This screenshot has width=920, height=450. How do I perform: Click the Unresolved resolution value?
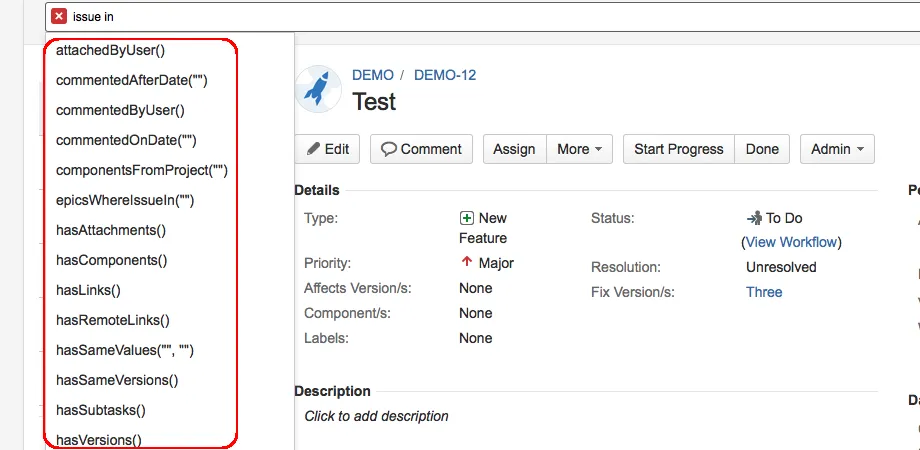click(x=781, y=268)
